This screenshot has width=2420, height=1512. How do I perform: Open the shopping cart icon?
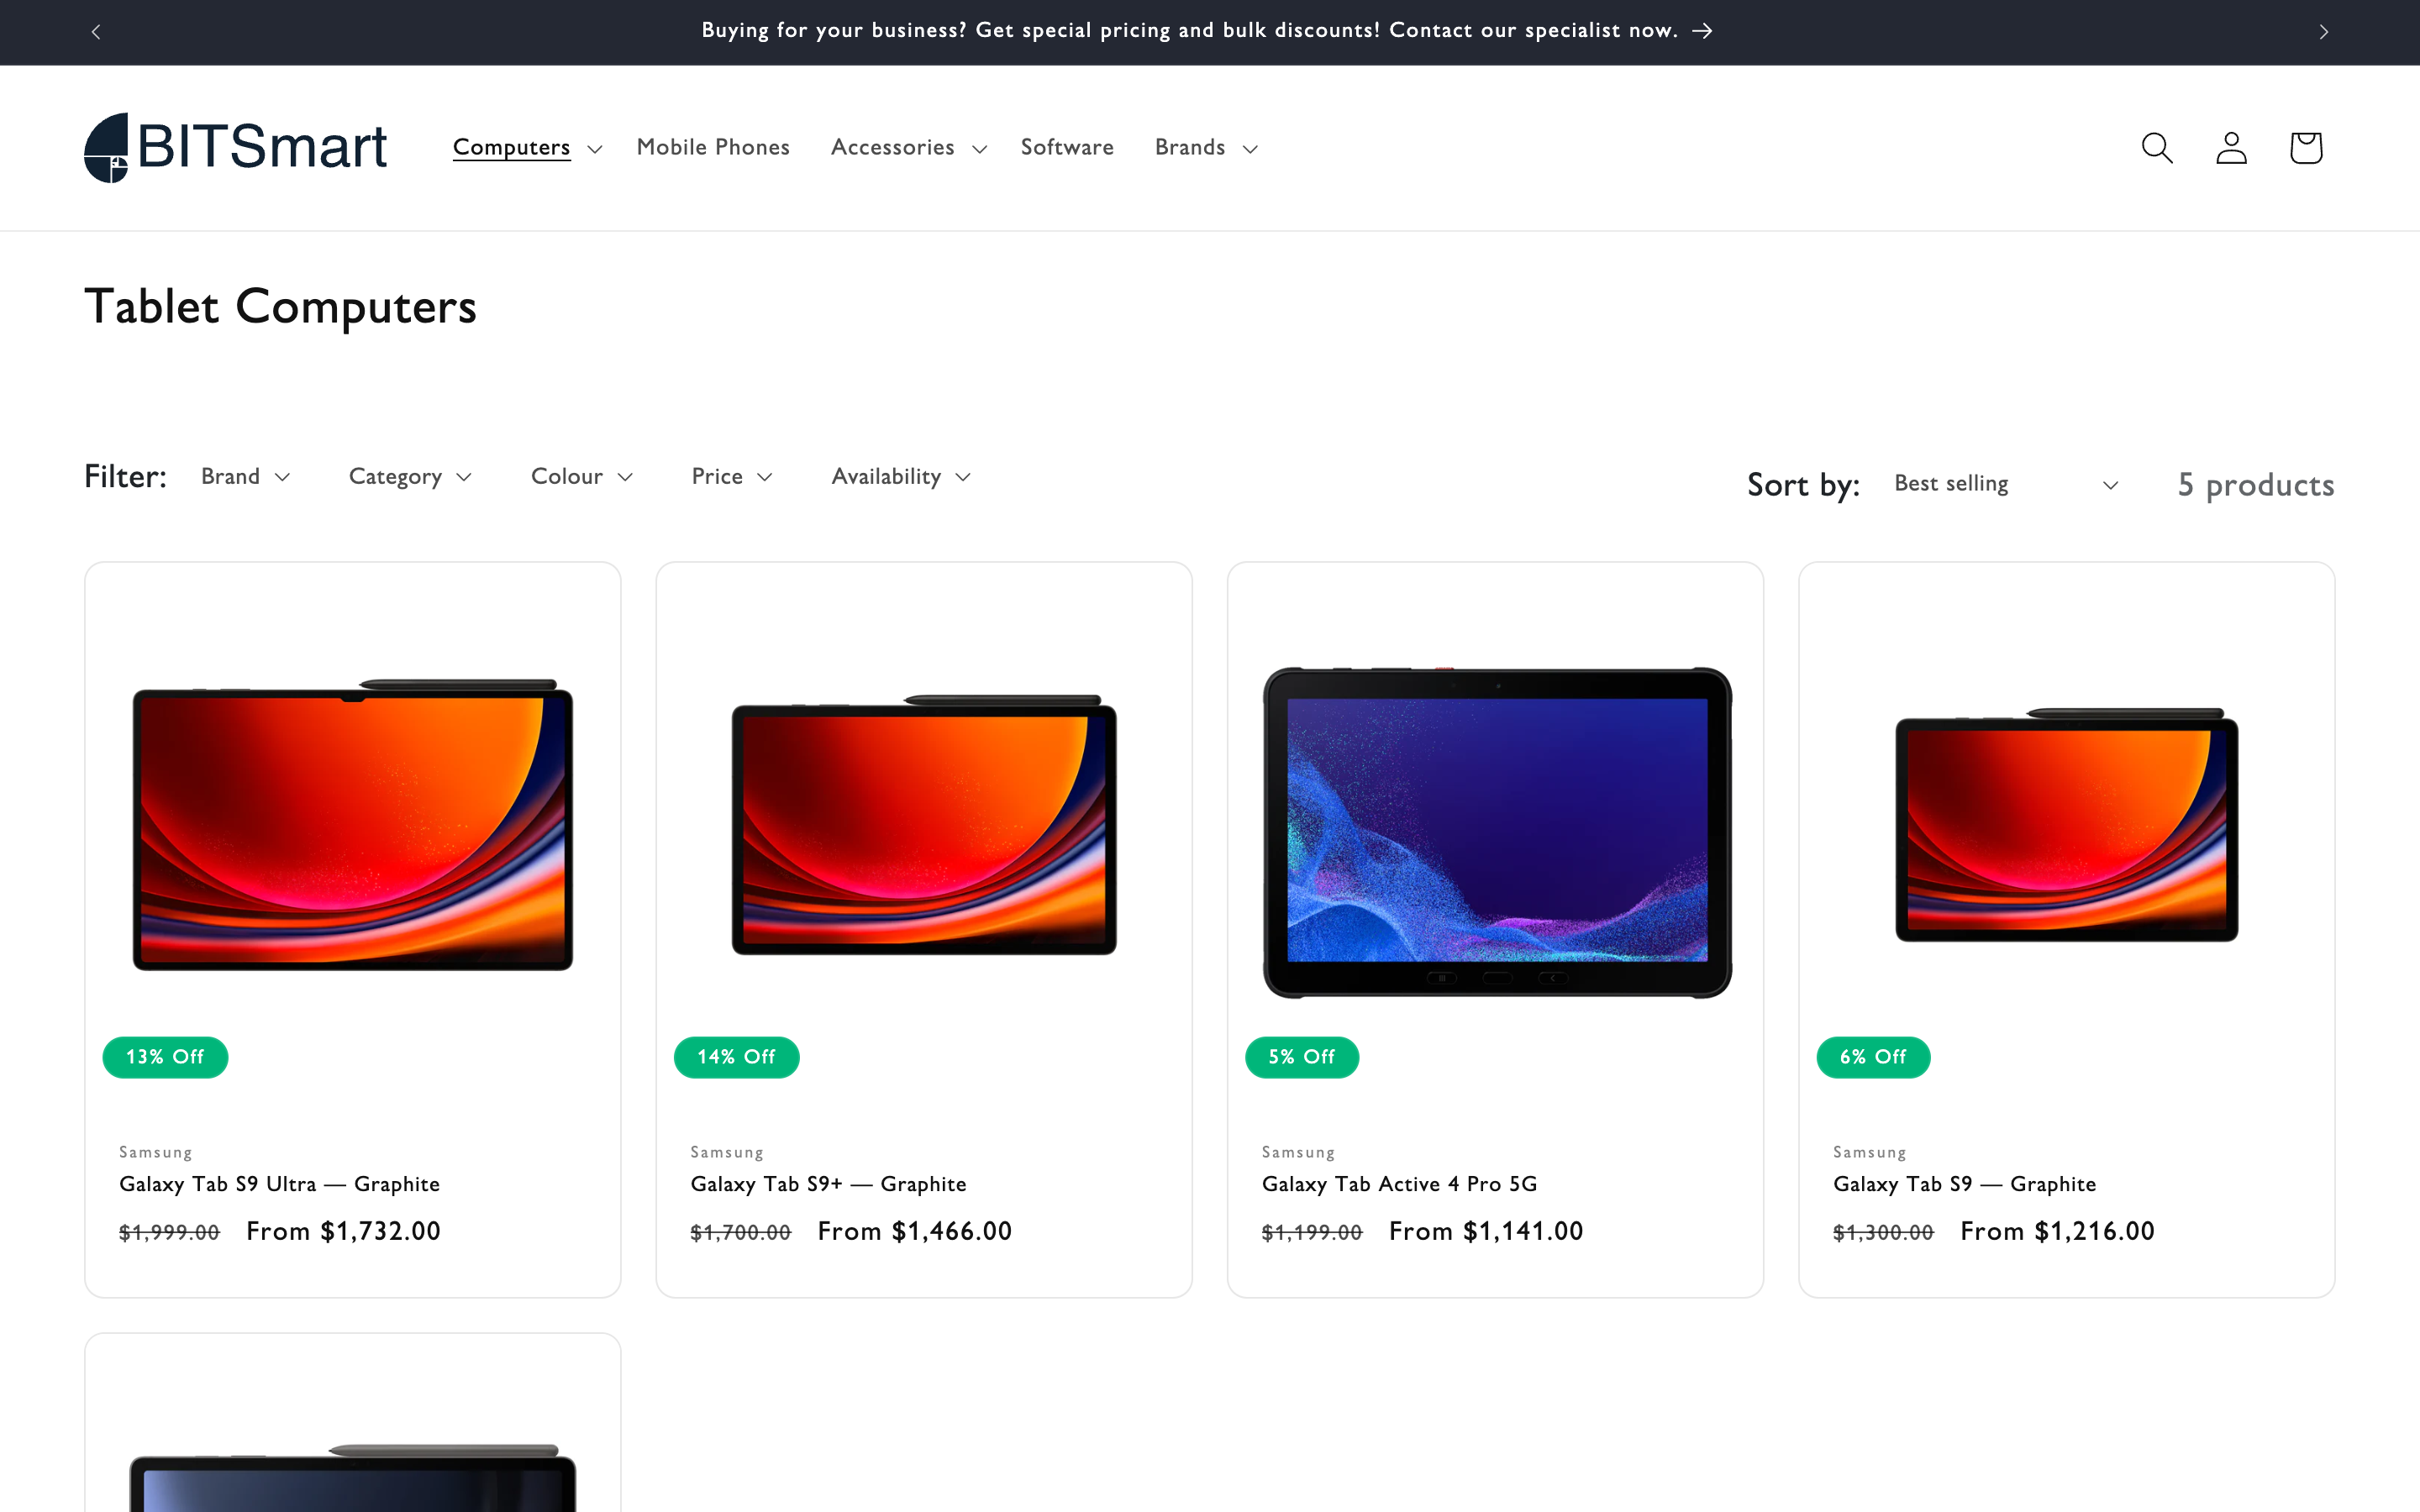click(x=2305, y=148)
